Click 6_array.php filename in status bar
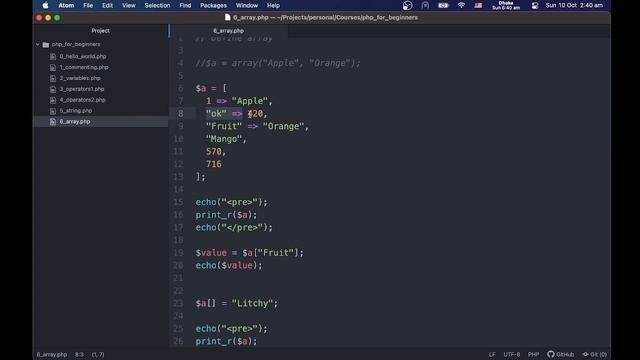The height and width of the screenshot is (360, 640). pos(52,354)
